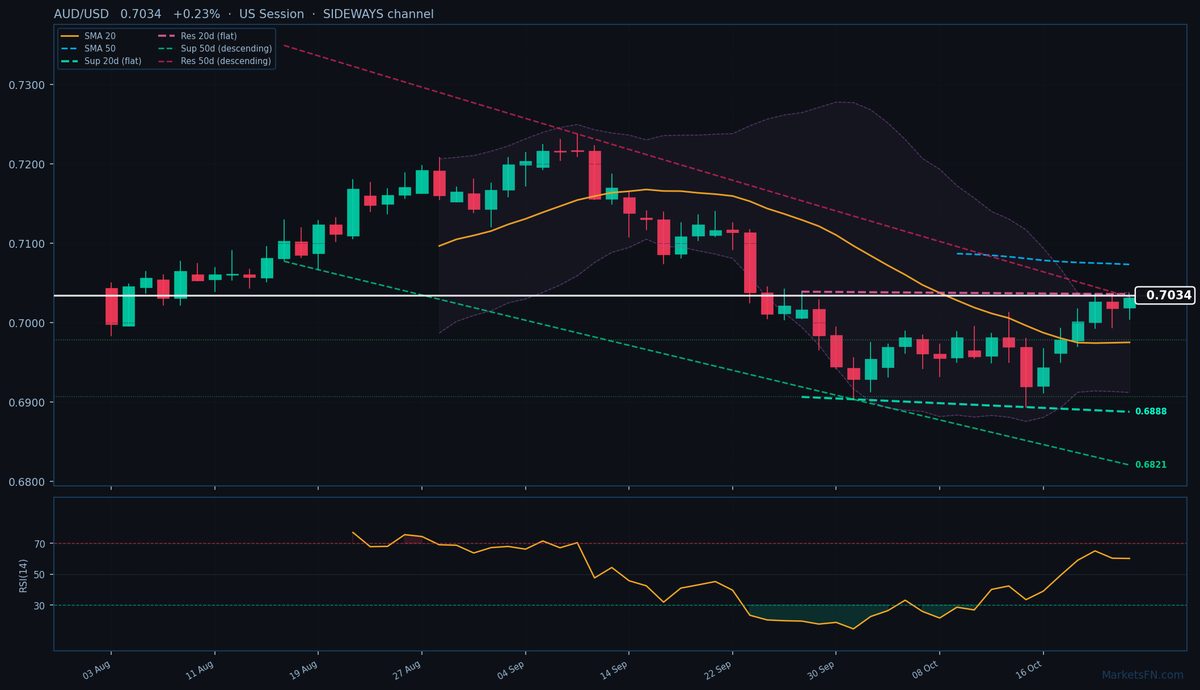Click the 0.6800 price axis label
The width and height of the screenshot is (1200, 690).
coord(27,482)
